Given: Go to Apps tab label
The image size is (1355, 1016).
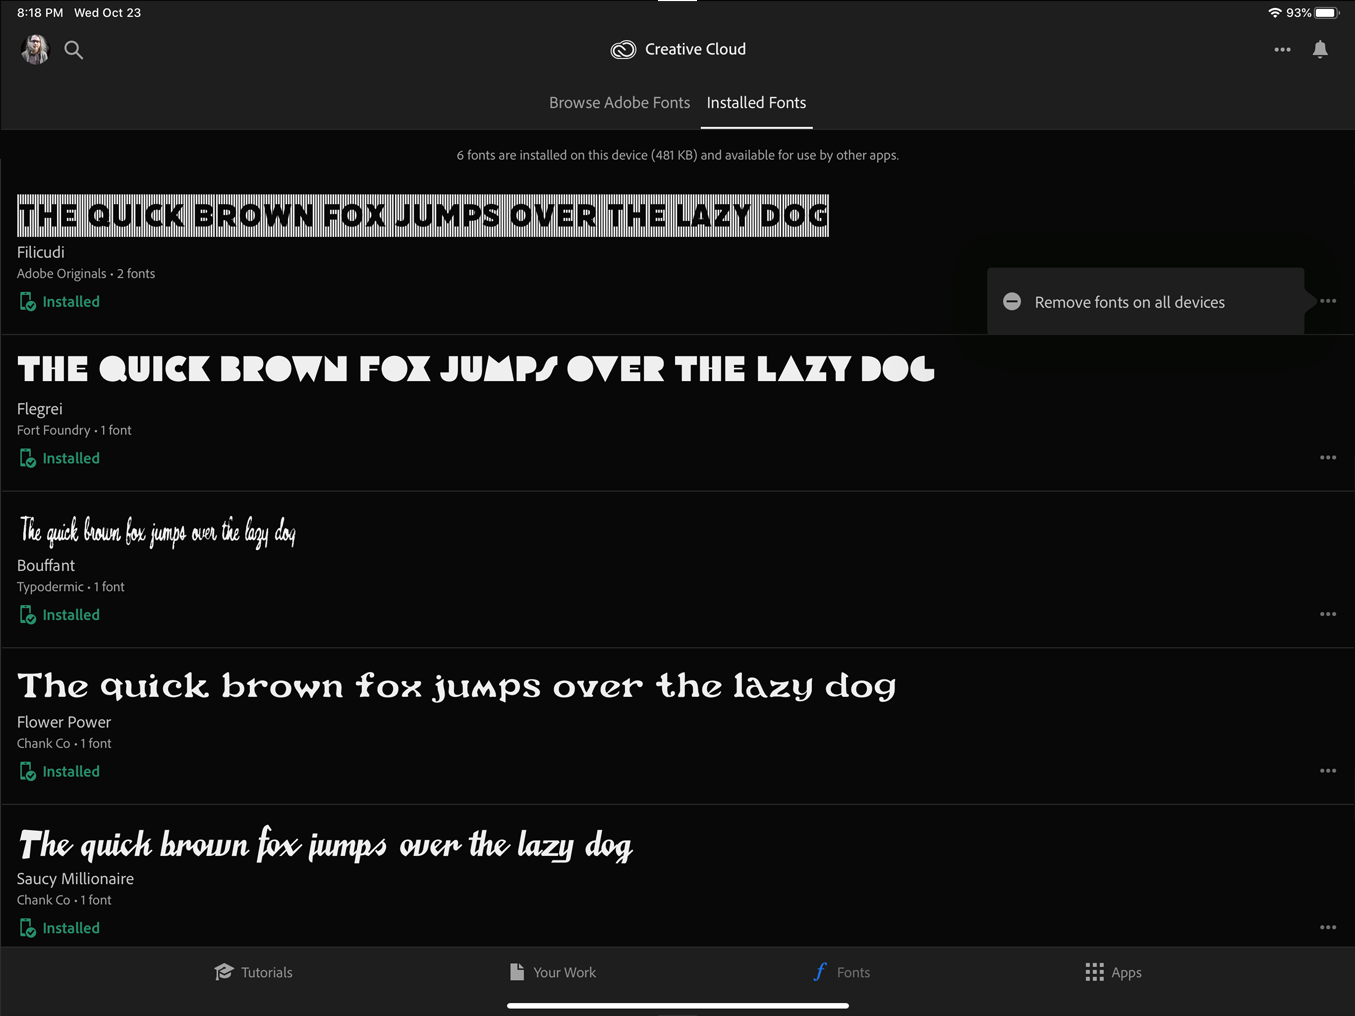Looking at the screenshot, I should tap(1126, 973).
